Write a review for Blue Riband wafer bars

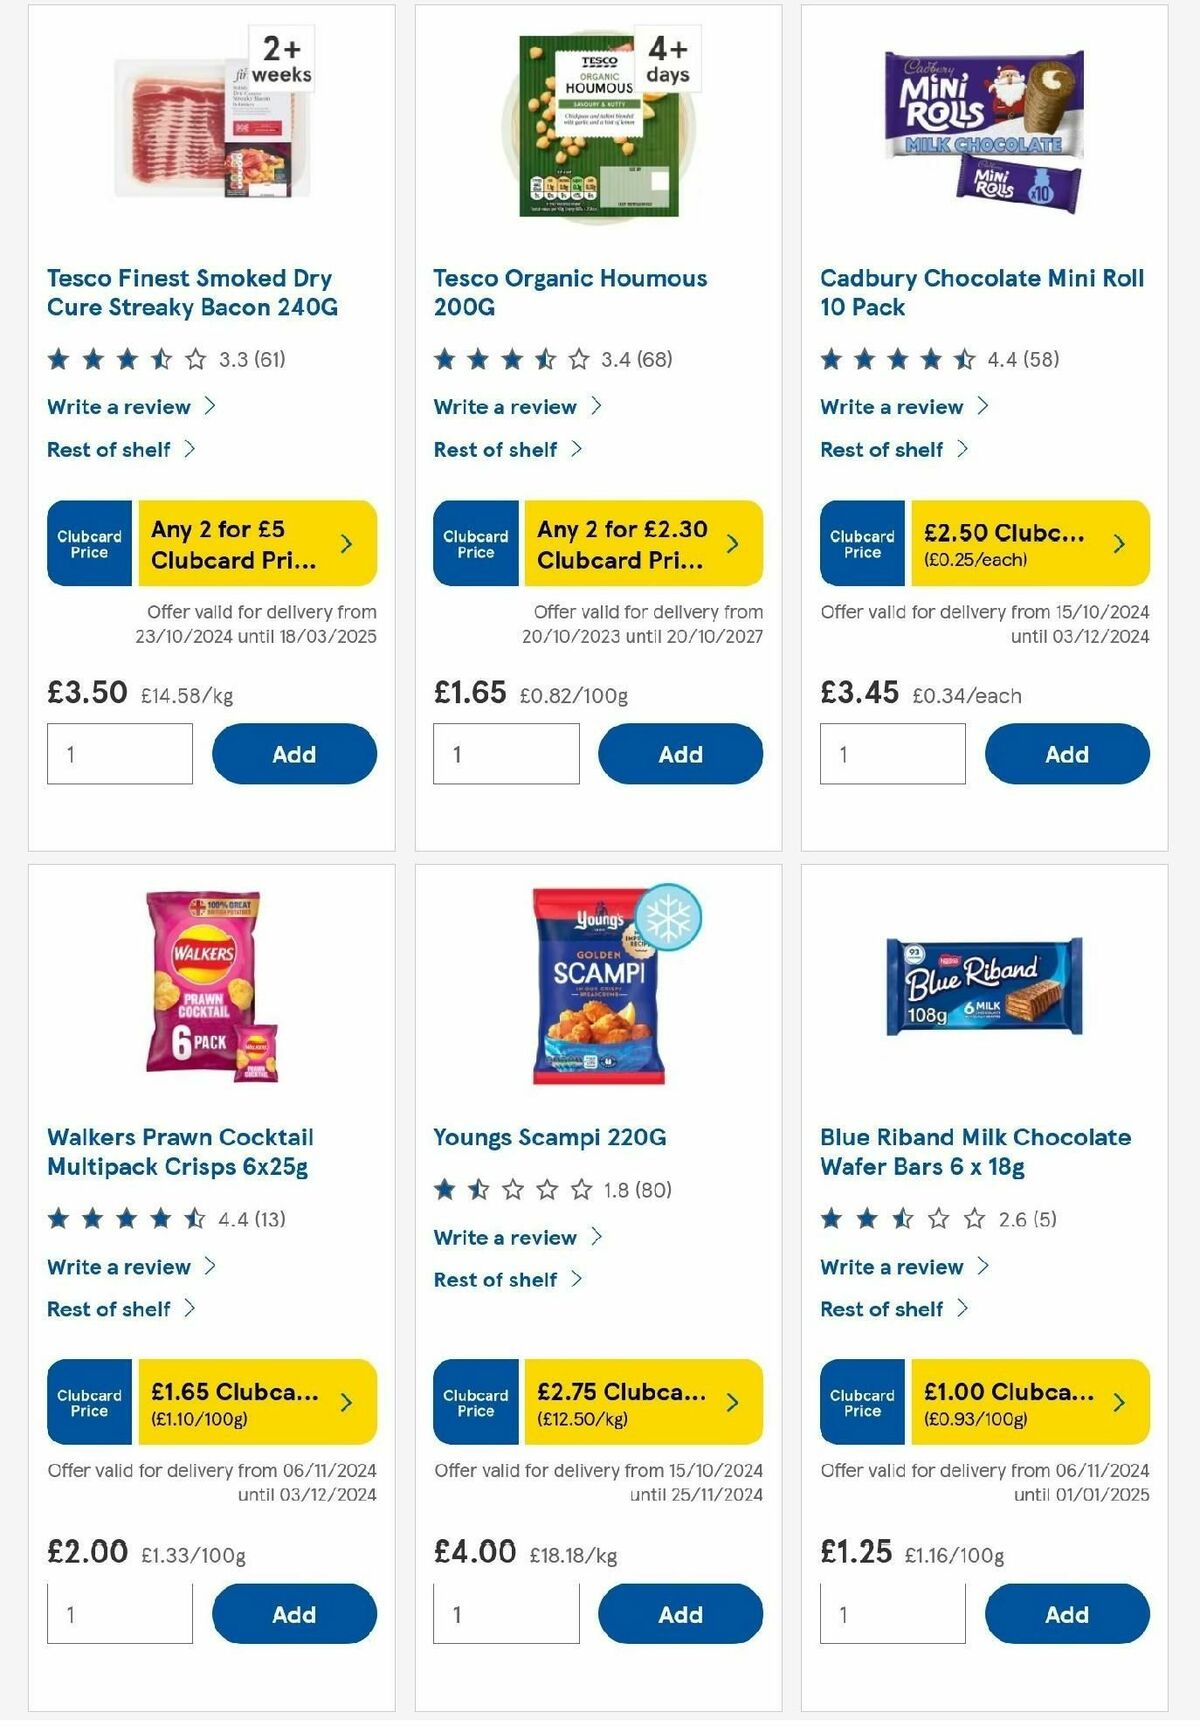[891, 1266]
